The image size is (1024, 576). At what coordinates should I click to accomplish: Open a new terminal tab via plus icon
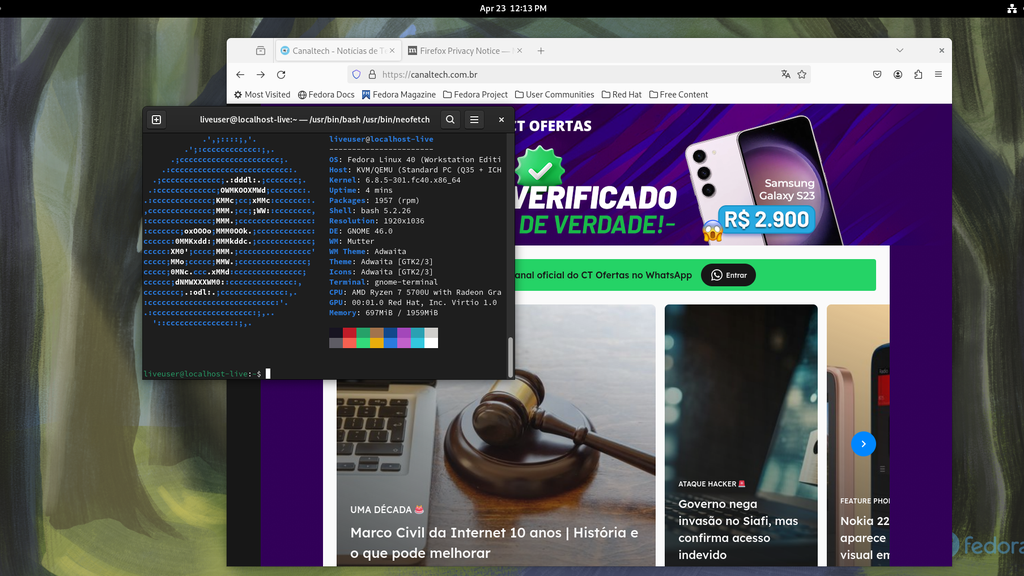coord(155,119)
